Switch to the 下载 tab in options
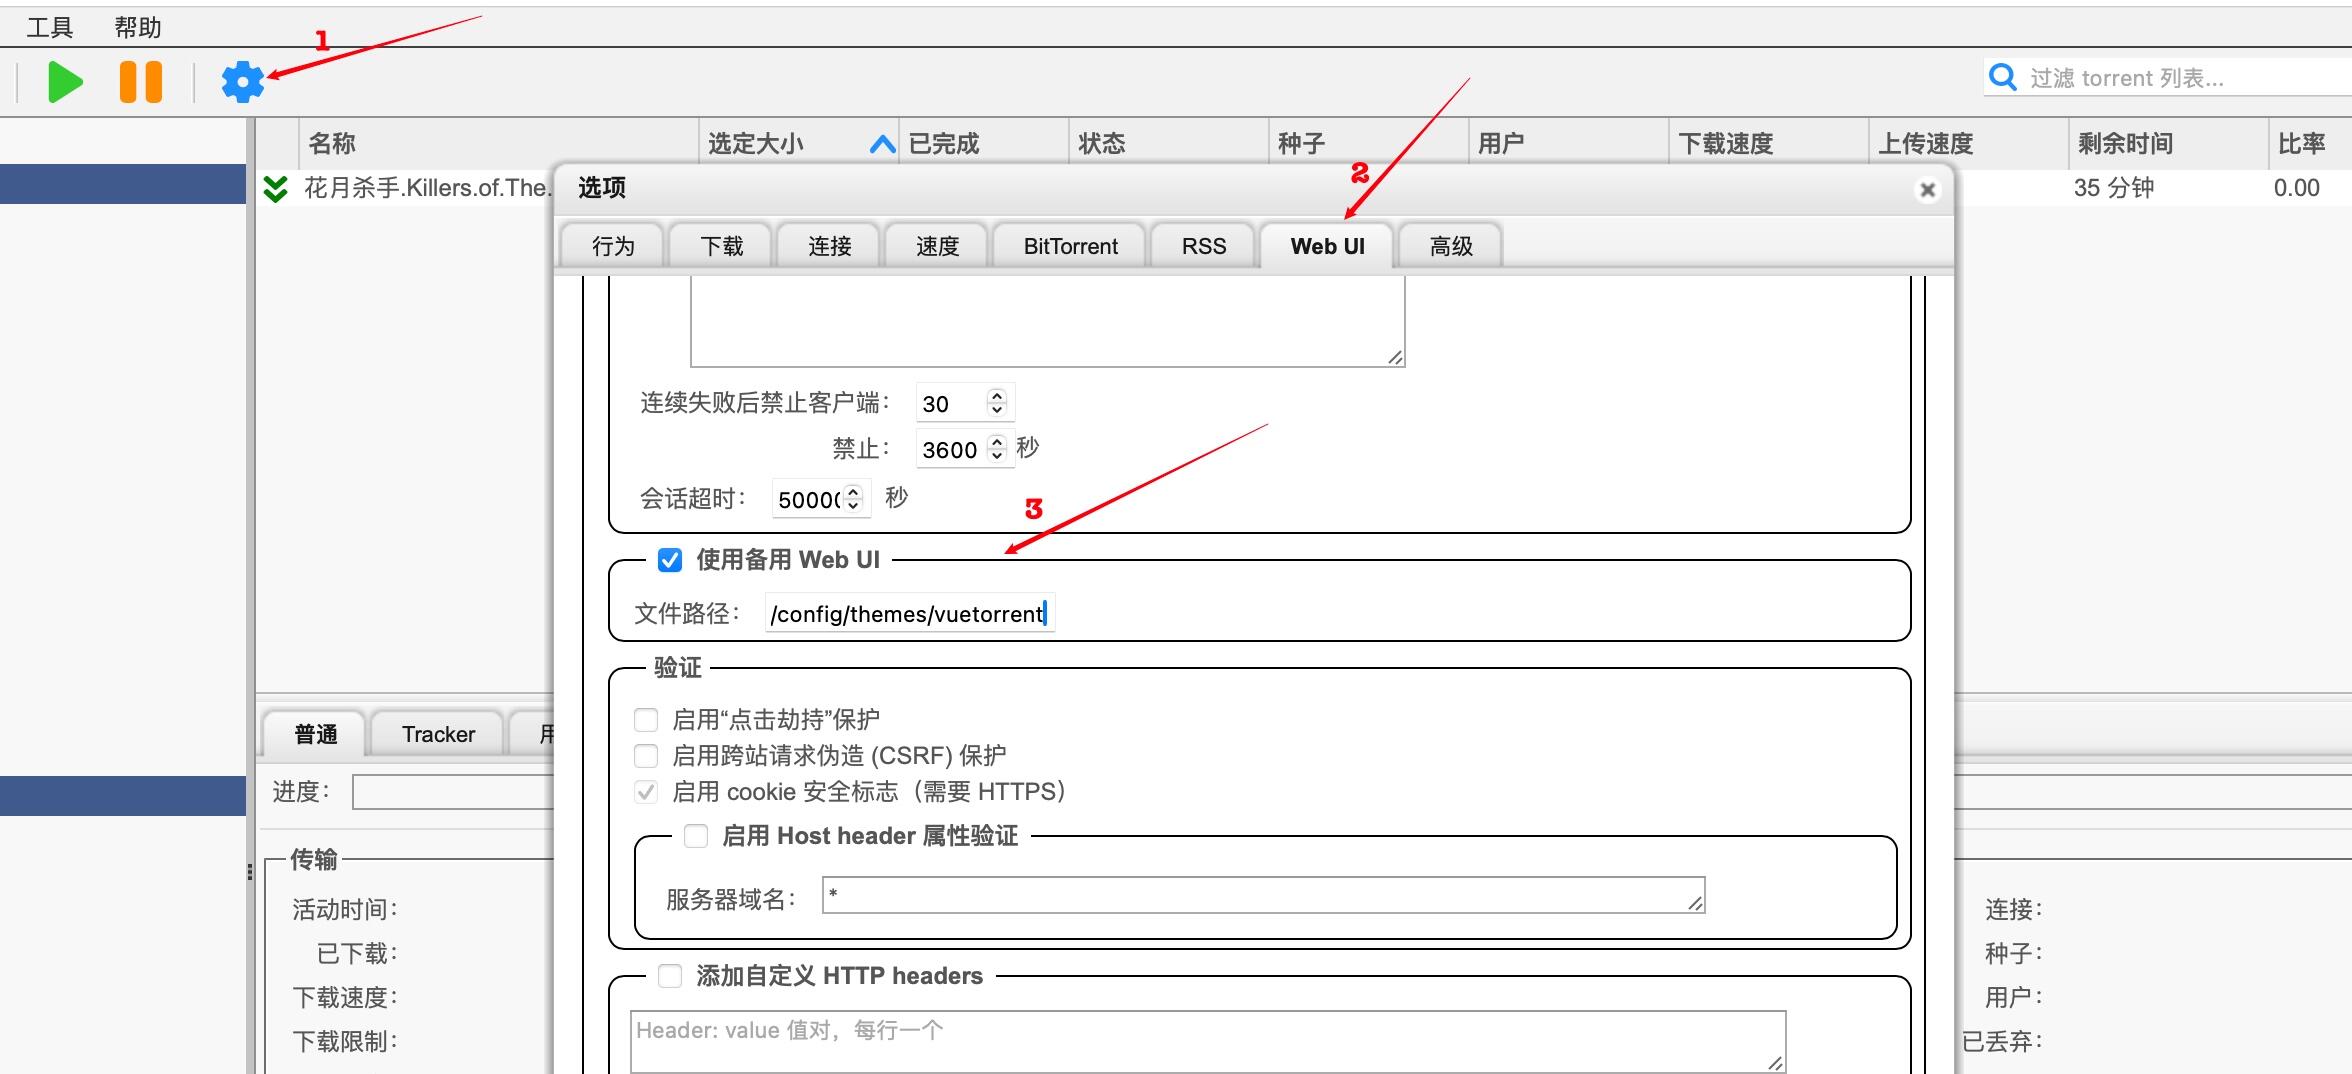 (722, 246)
